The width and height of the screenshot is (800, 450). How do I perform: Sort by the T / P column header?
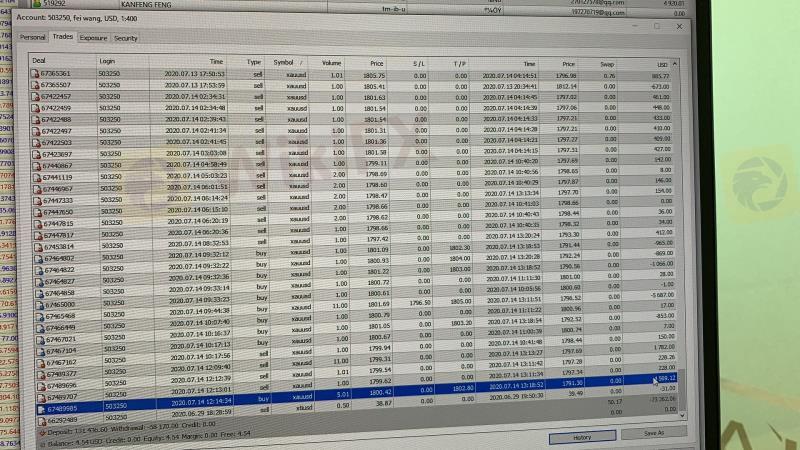[x=450, y=64]
